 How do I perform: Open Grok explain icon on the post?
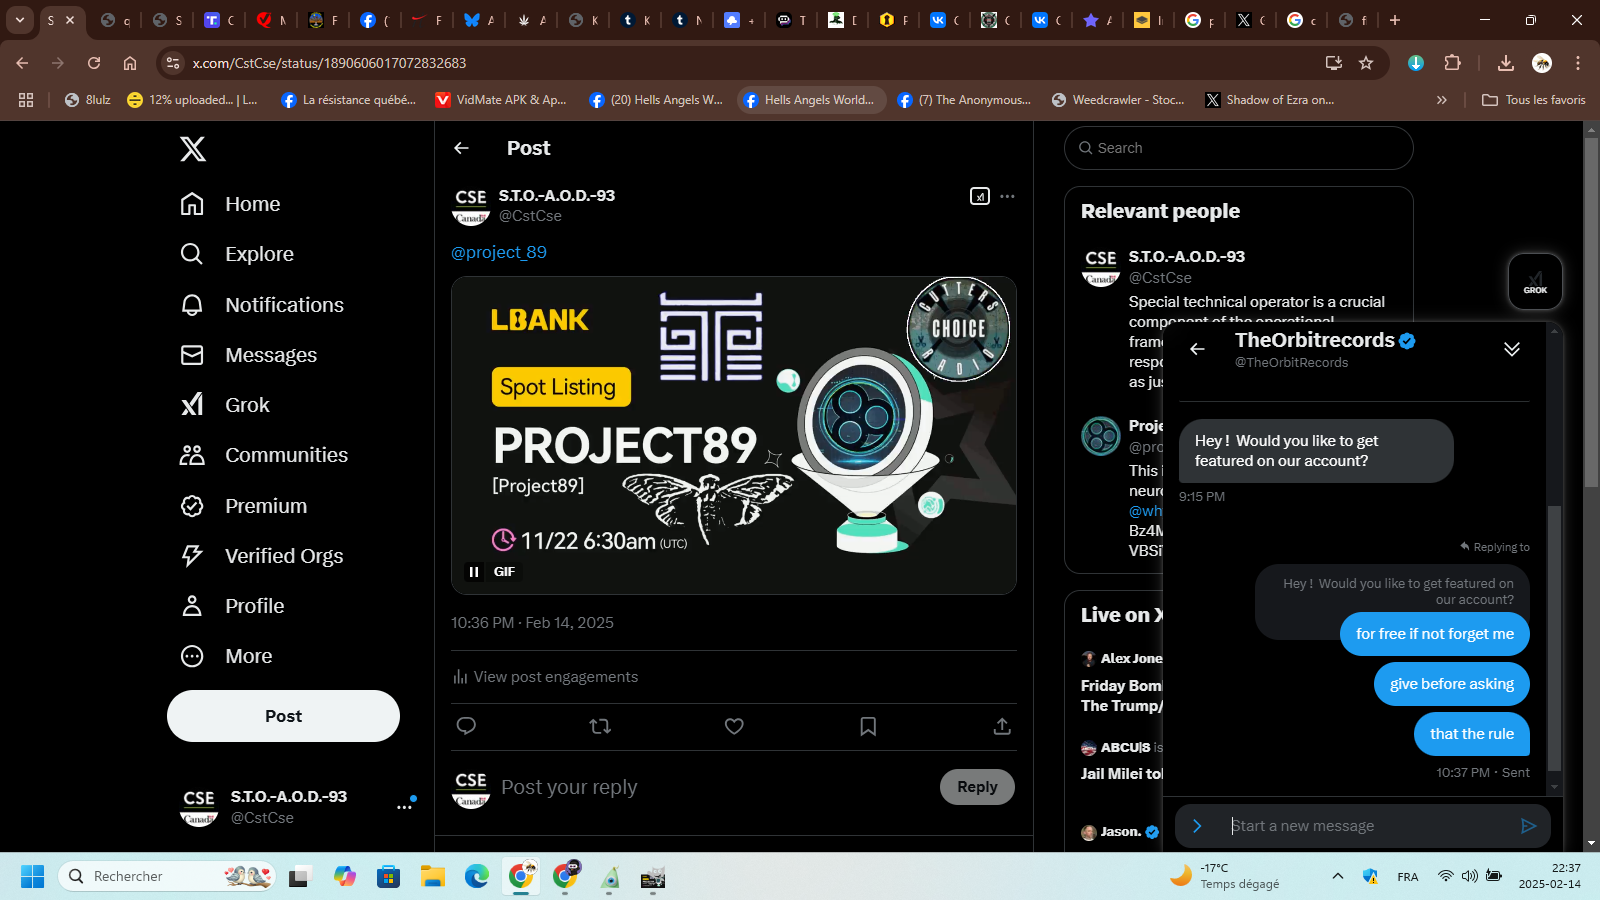(x=980, y=196)
